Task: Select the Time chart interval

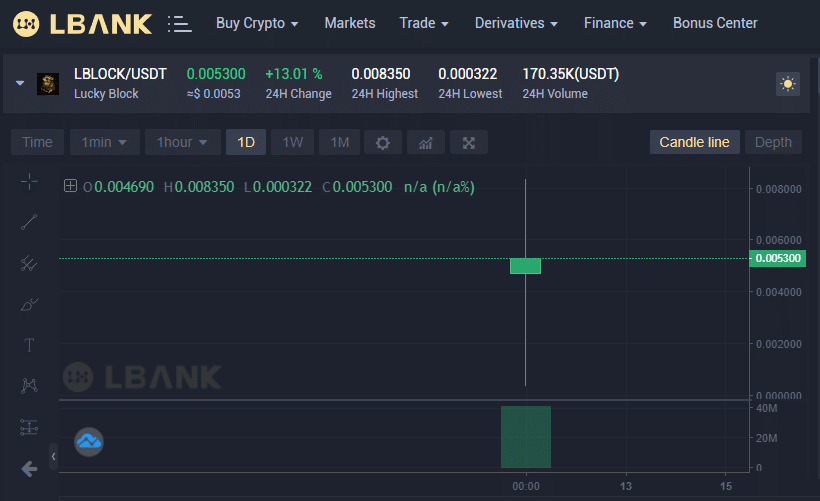Action: coord(37,142)
